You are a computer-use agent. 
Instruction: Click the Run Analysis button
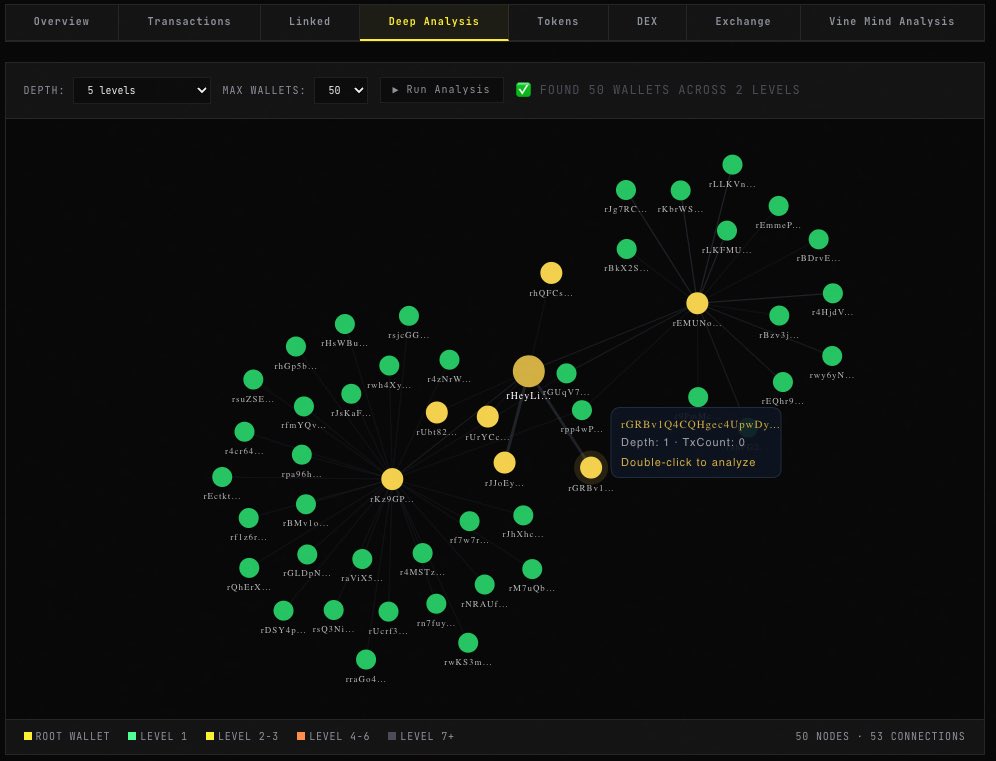[441, 90]
